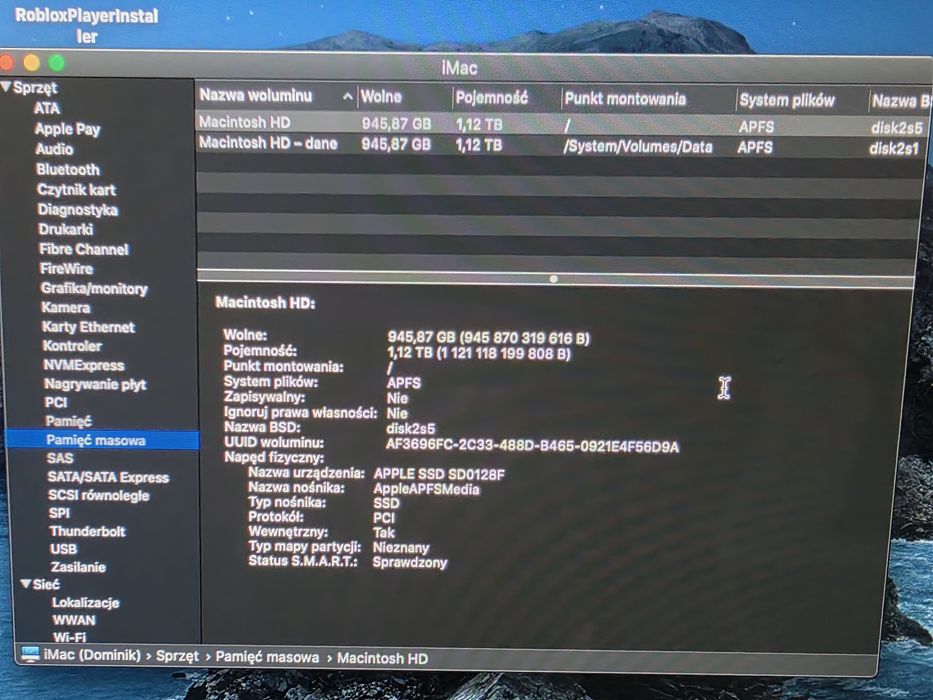
Task: Open the Thunderbolt category
Action: point(87,531)
